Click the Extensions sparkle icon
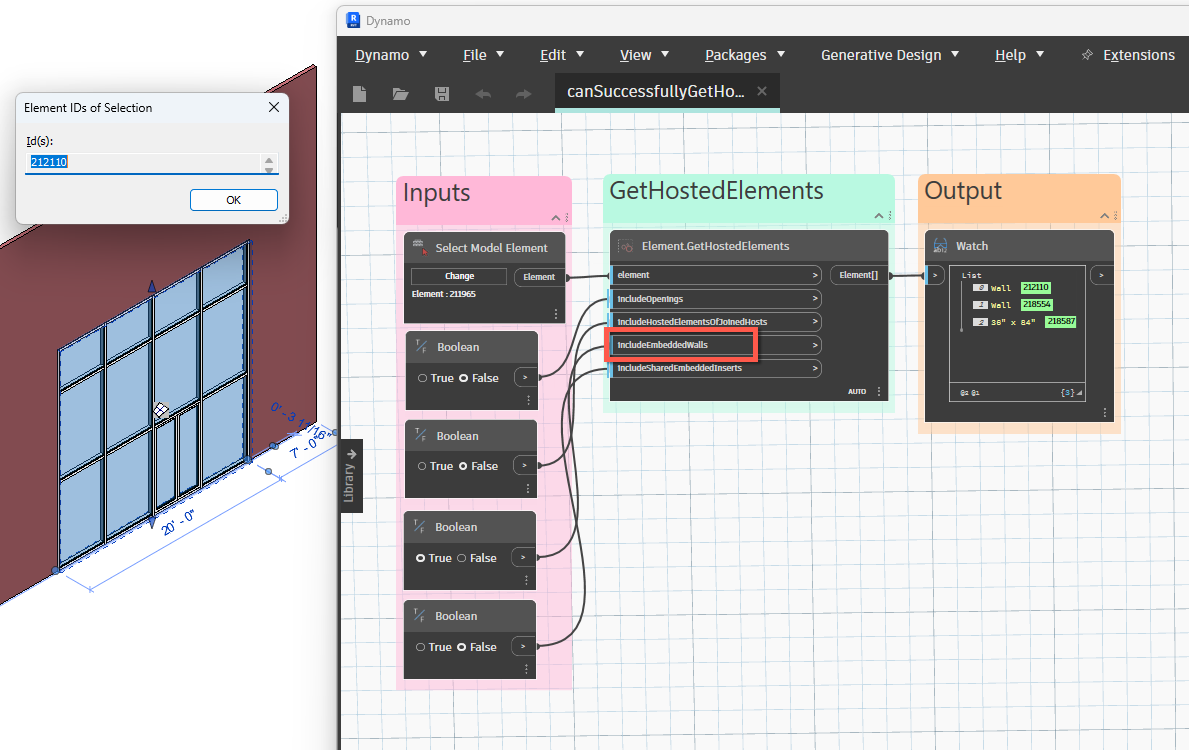Image resolution: width=1189 pixels, height=750 pixels. coord(1087,55)
